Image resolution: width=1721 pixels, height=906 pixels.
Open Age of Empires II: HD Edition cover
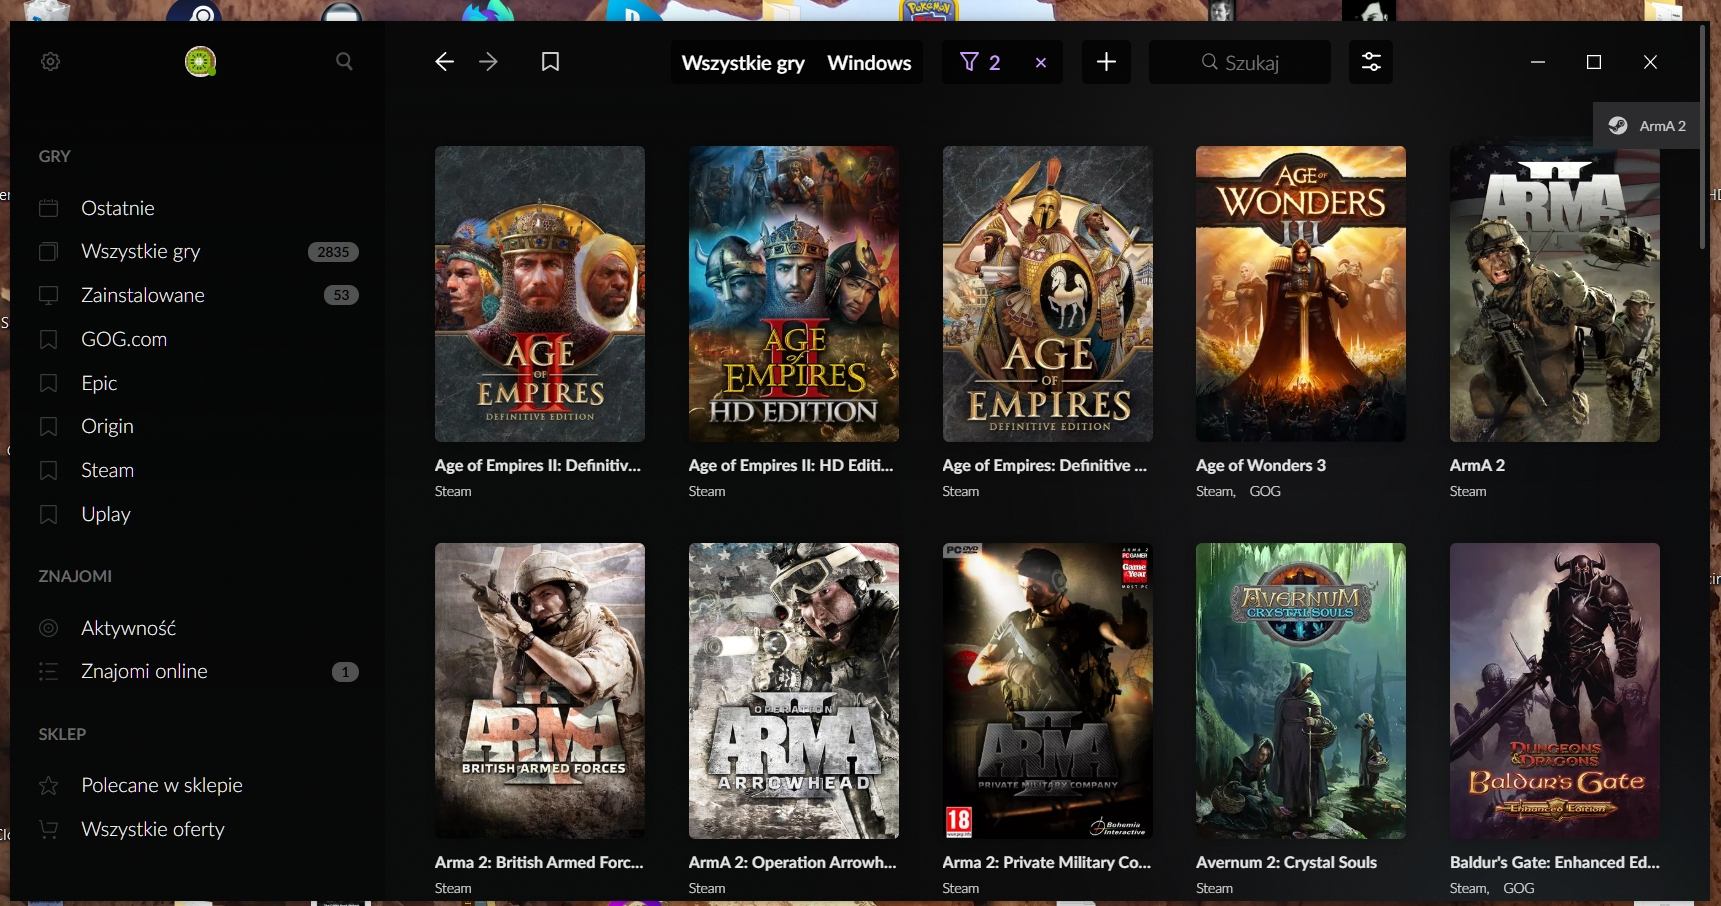pyautogui.click(x=794, y=294)
